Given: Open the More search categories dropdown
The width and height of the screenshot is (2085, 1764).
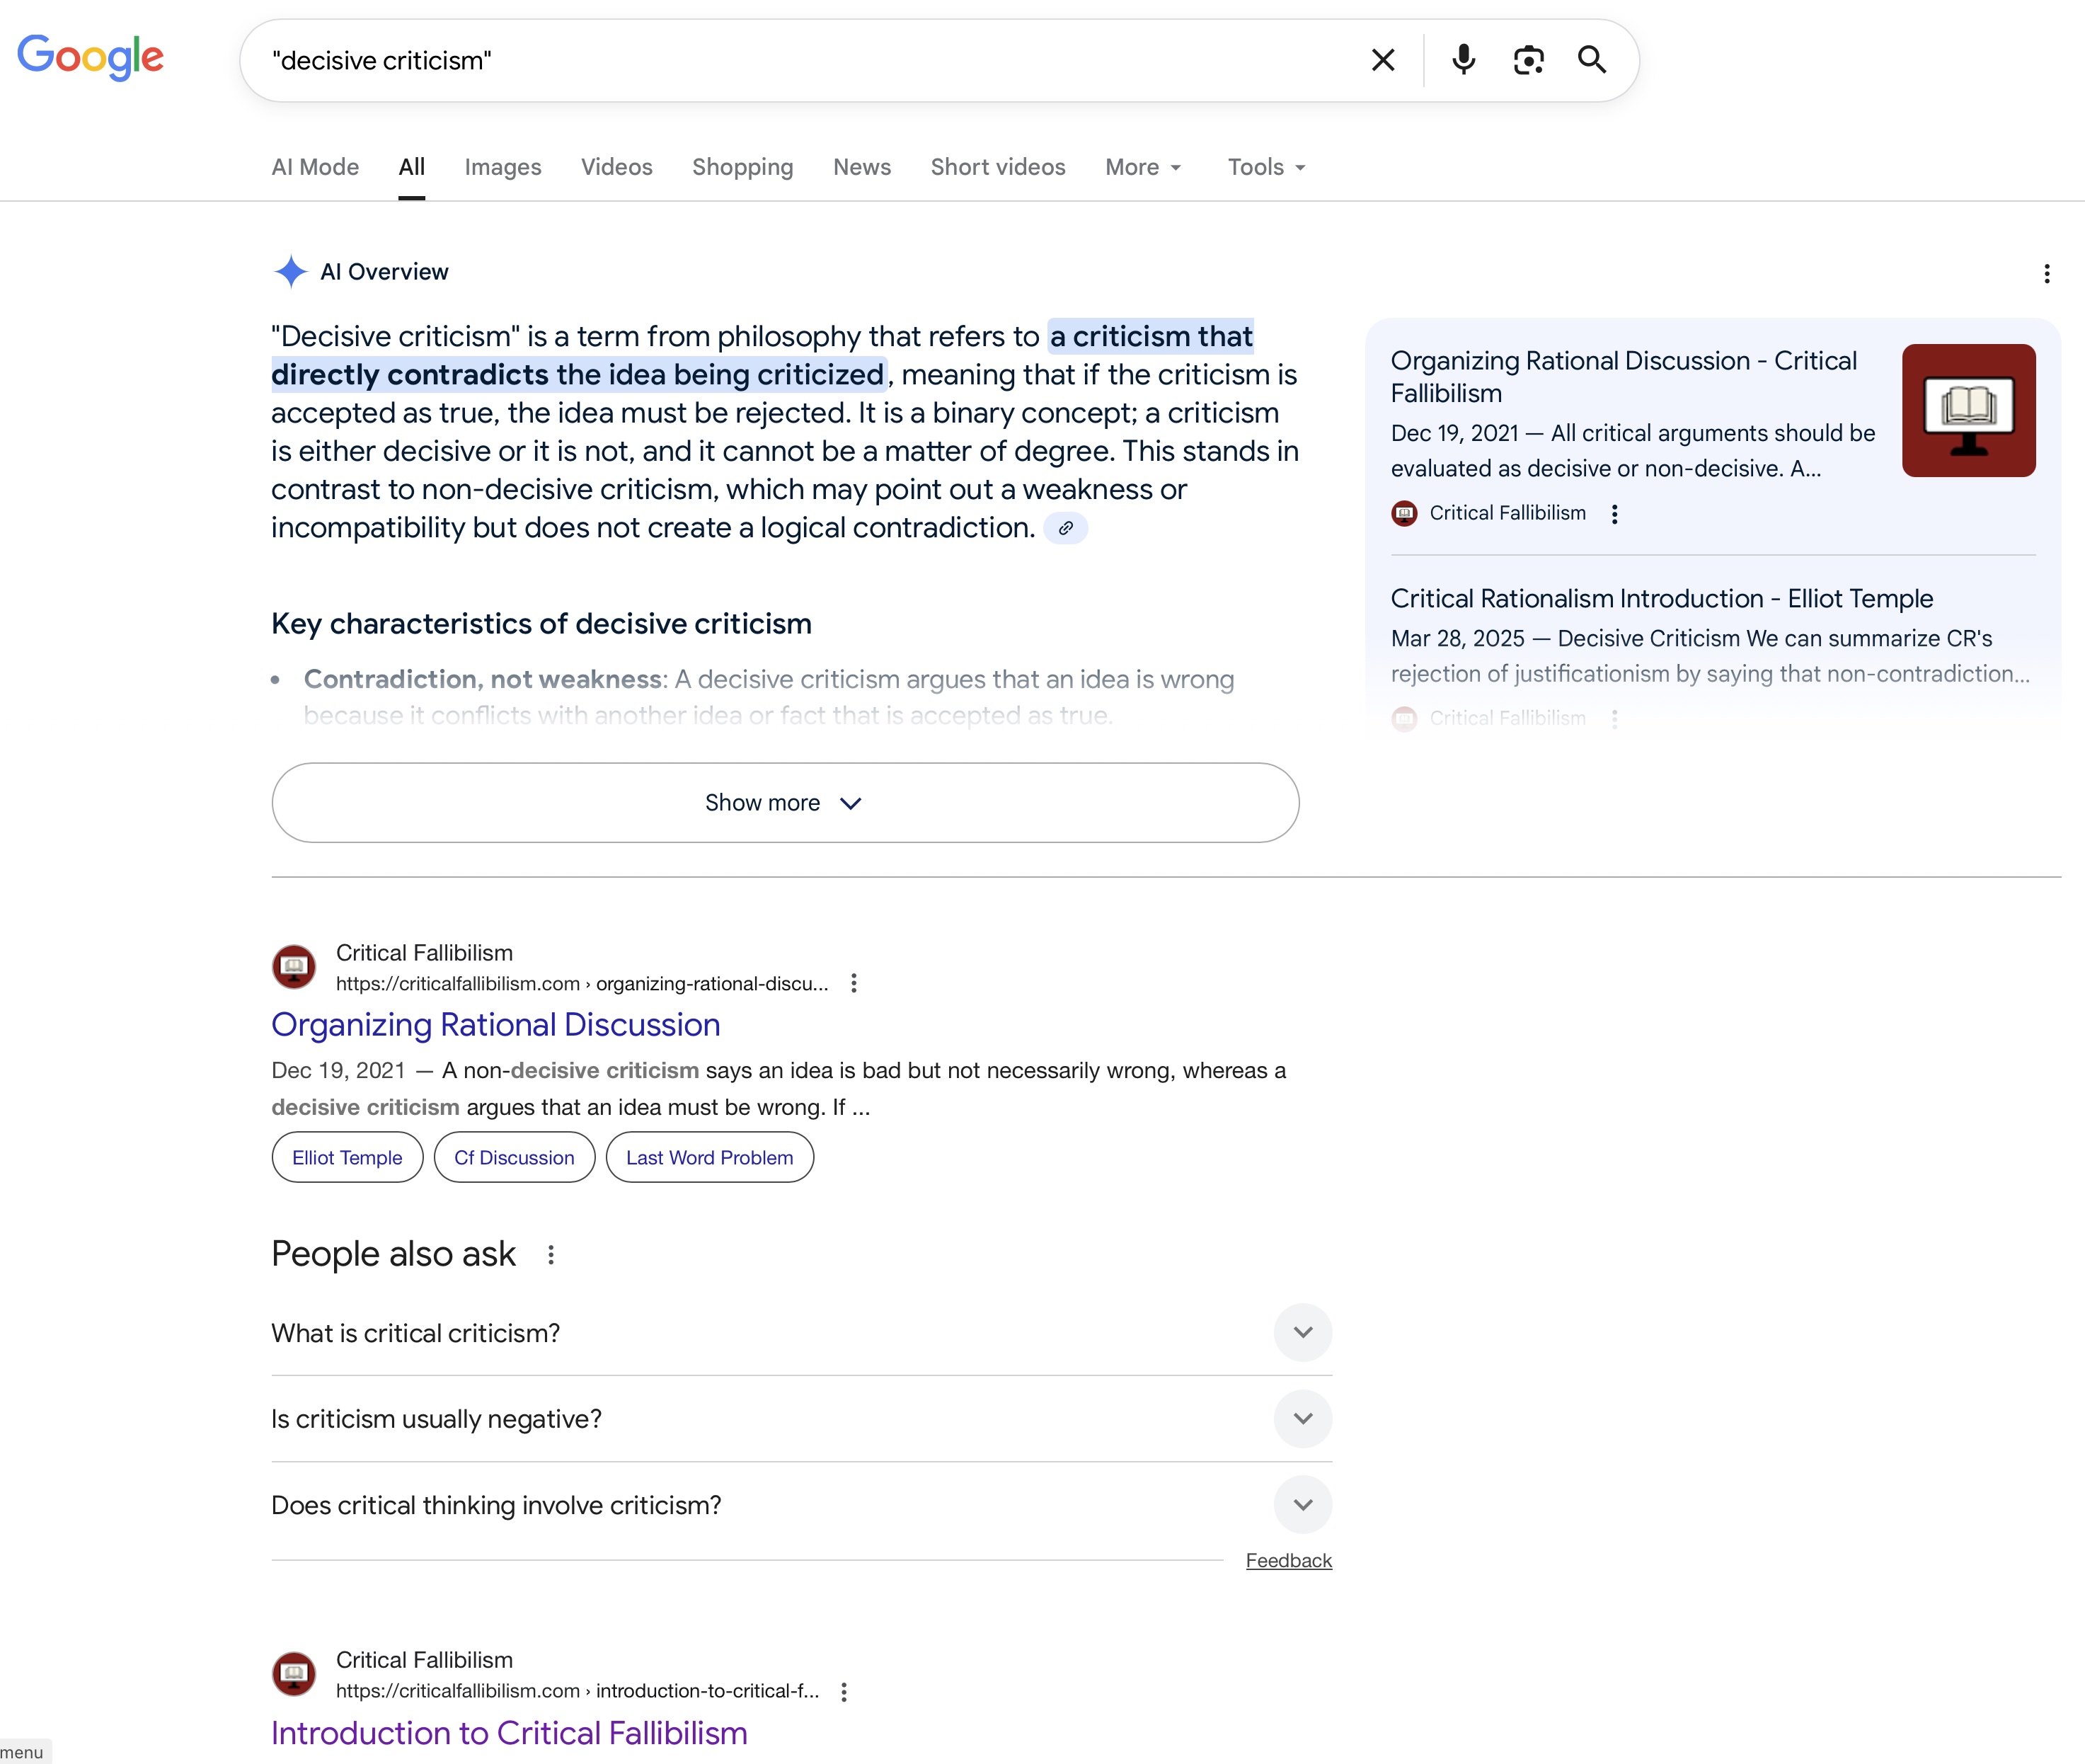Looking at the screenshot, I should tap(1142, 167).
